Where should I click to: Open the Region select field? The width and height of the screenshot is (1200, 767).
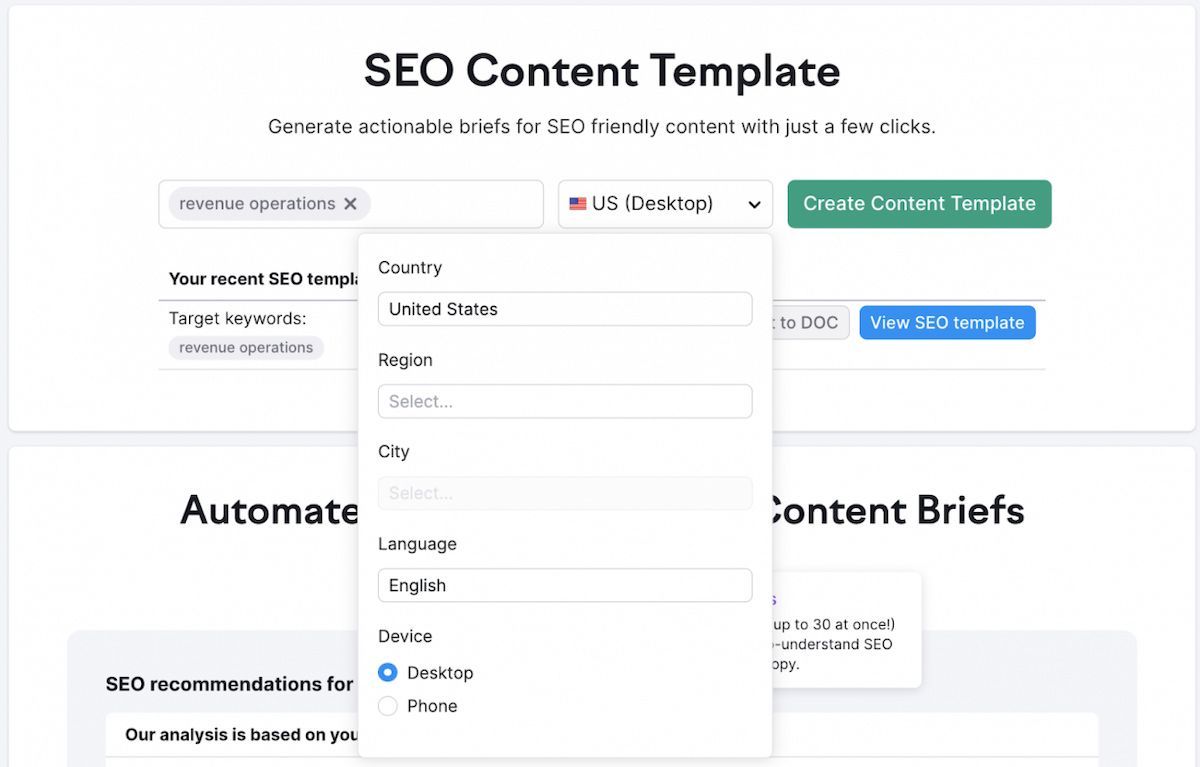[x=565, y=401]
